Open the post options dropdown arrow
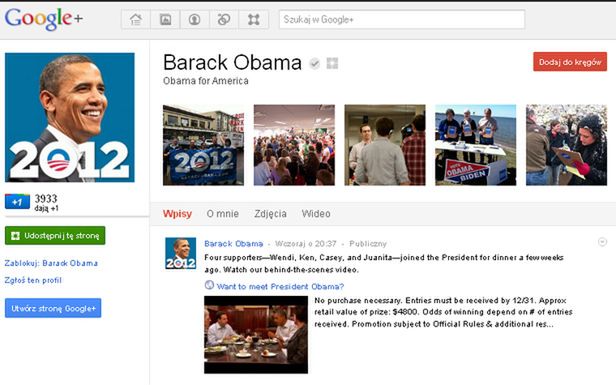The width and height of the screenshot is (616, 385). (x=602, y=242)
